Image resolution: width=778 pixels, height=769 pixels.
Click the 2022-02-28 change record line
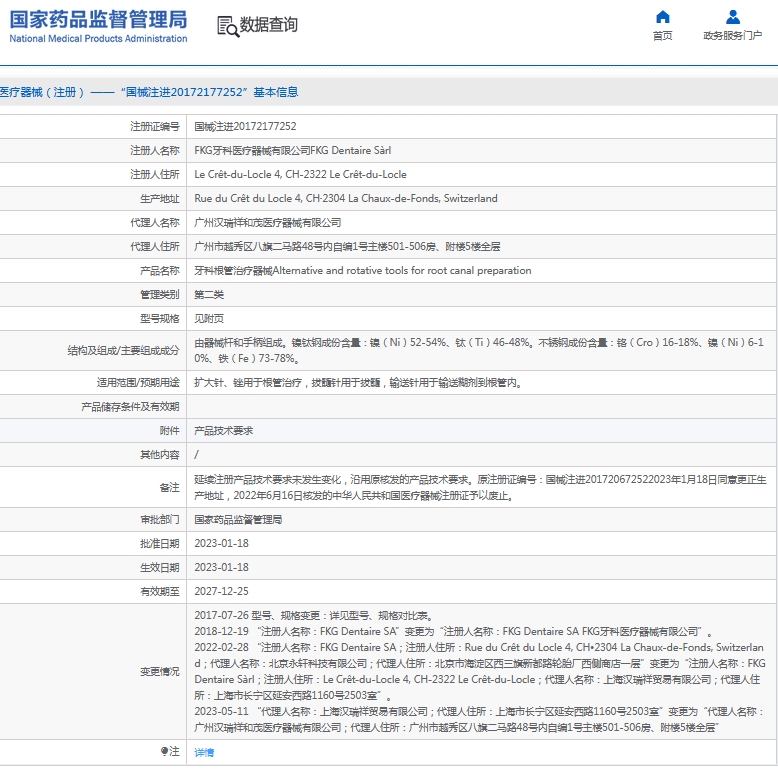tap(480, 671)
